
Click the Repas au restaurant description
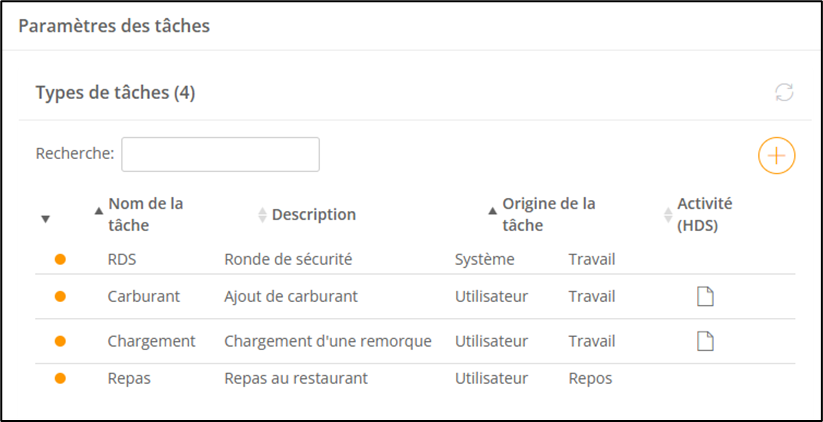296,378
